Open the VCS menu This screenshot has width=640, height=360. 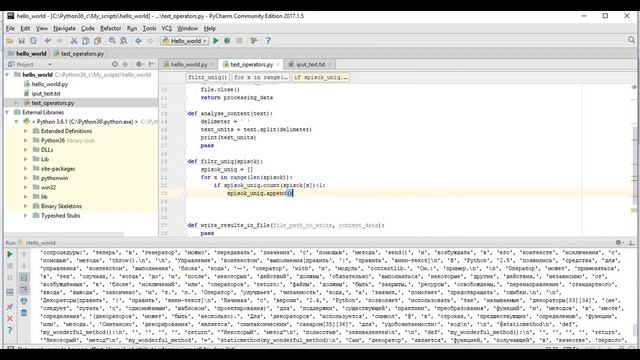click(167, 29)
